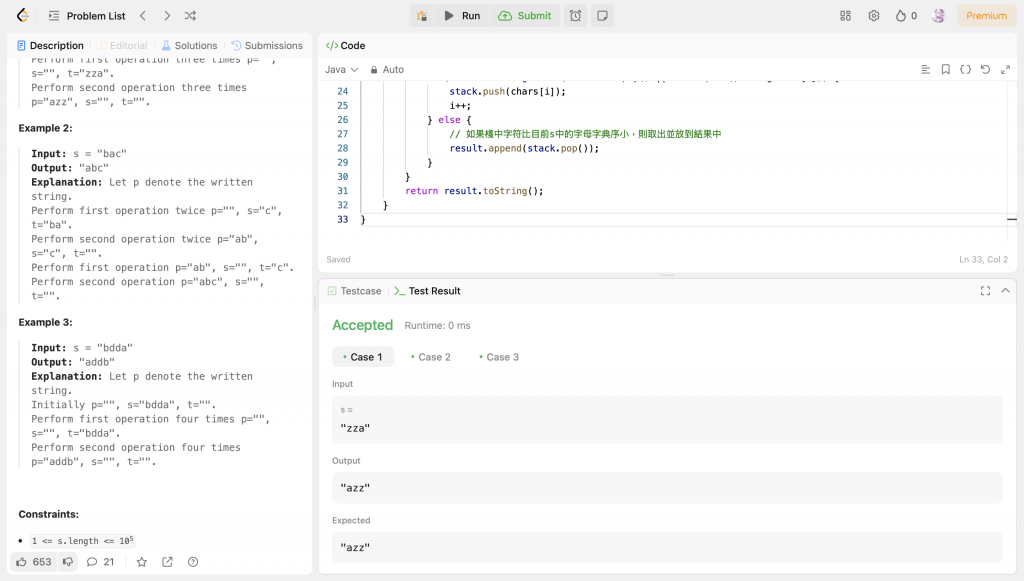Open the help question mark icon
This screenshot has width=1024, height=581.
193,562
